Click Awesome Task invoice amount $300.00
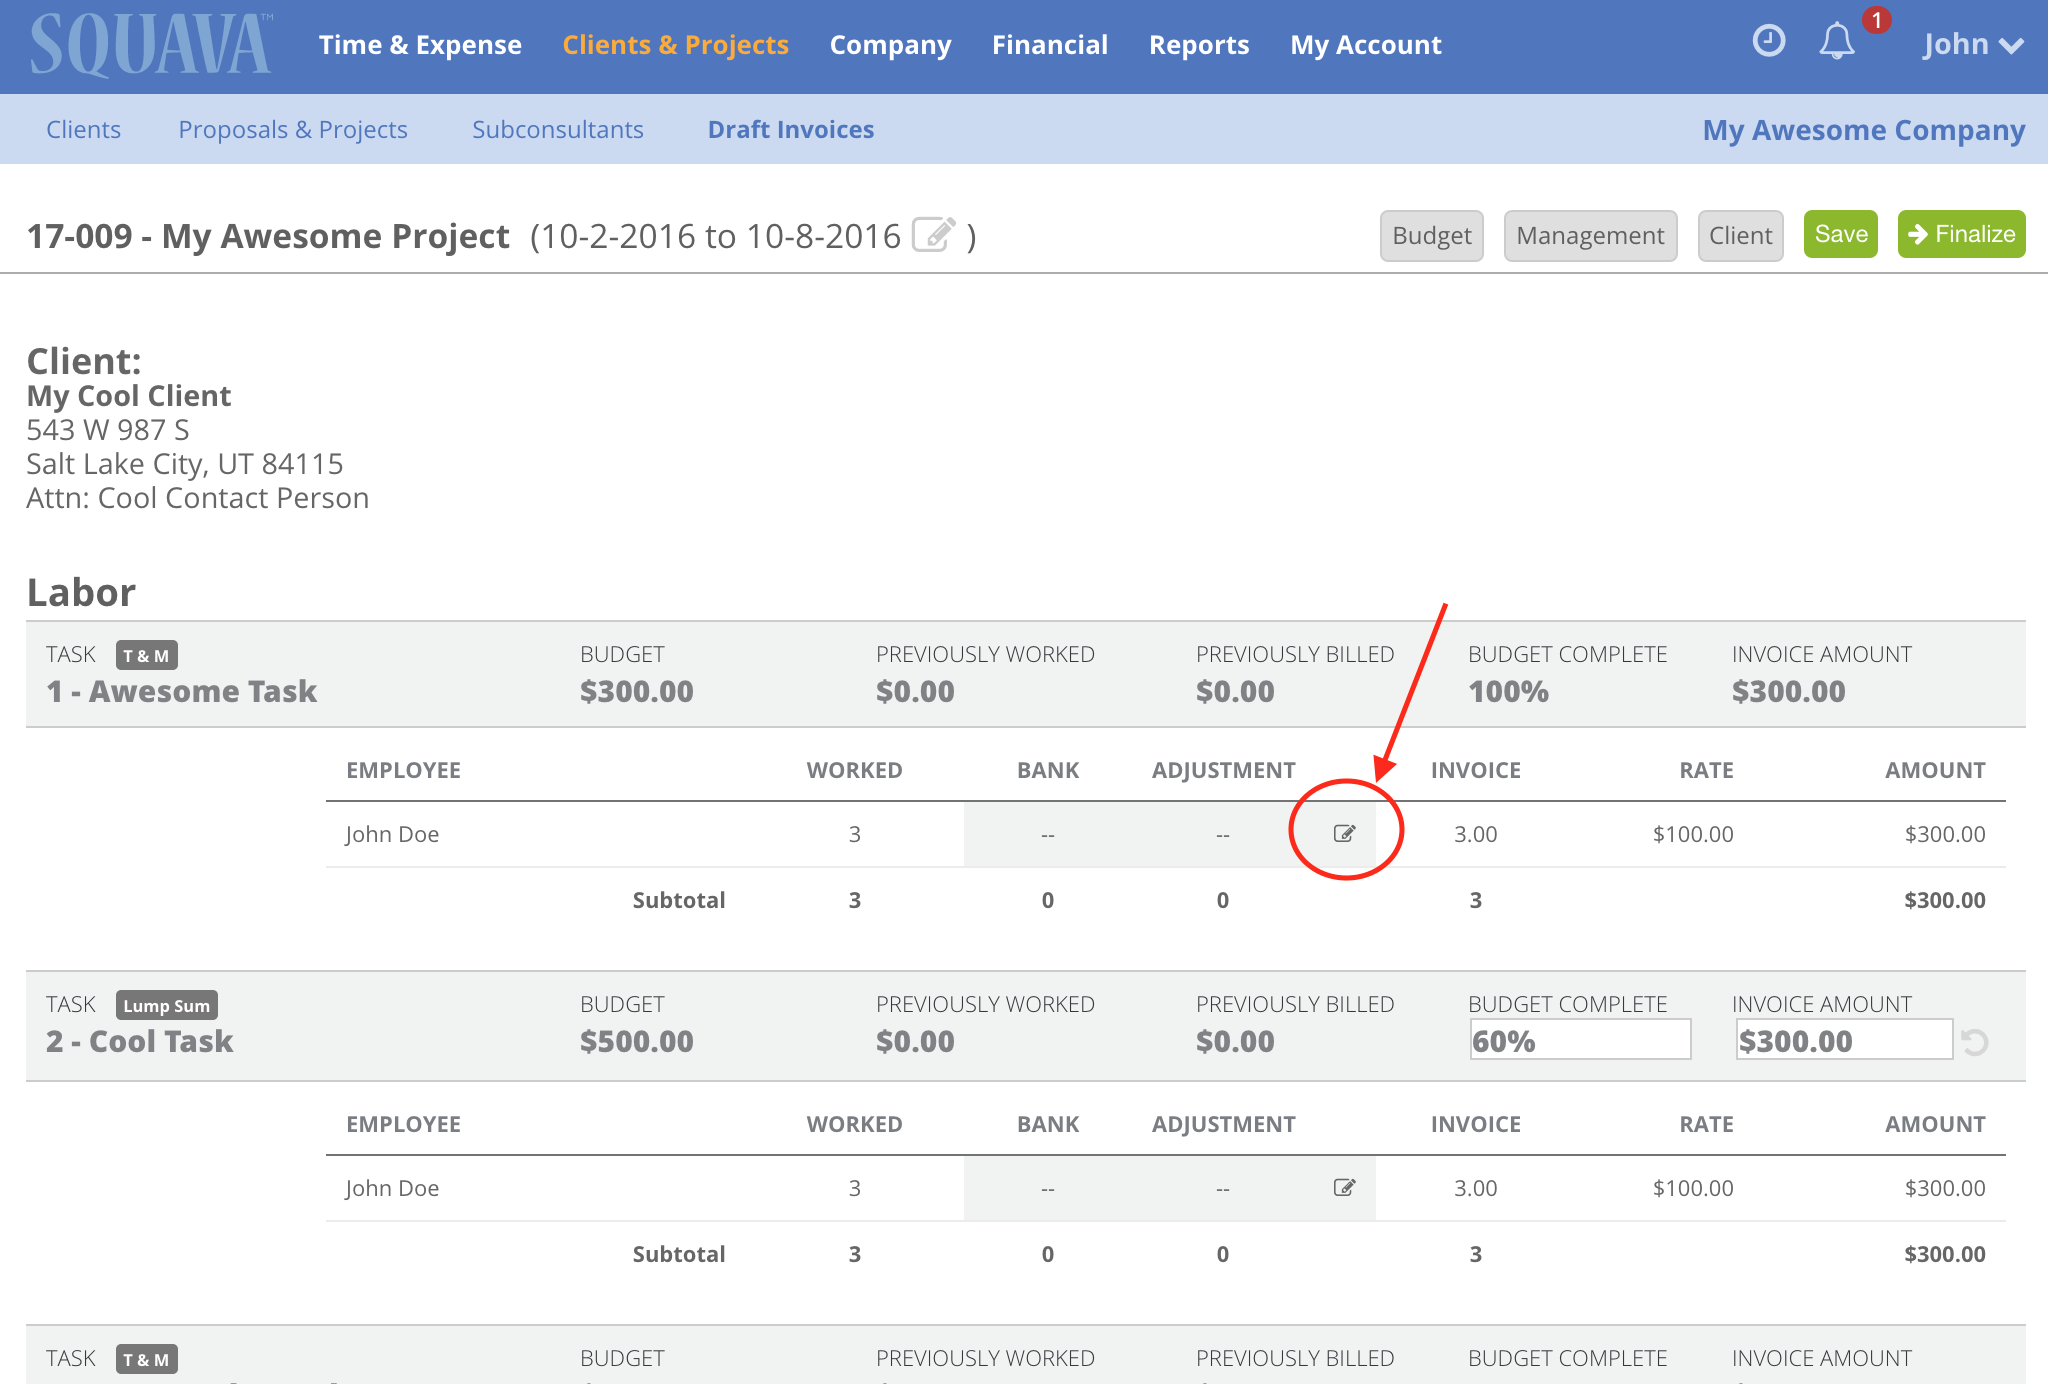Image resolution: width=2048 pixels, height=1384 pixels. (1788, 691)
